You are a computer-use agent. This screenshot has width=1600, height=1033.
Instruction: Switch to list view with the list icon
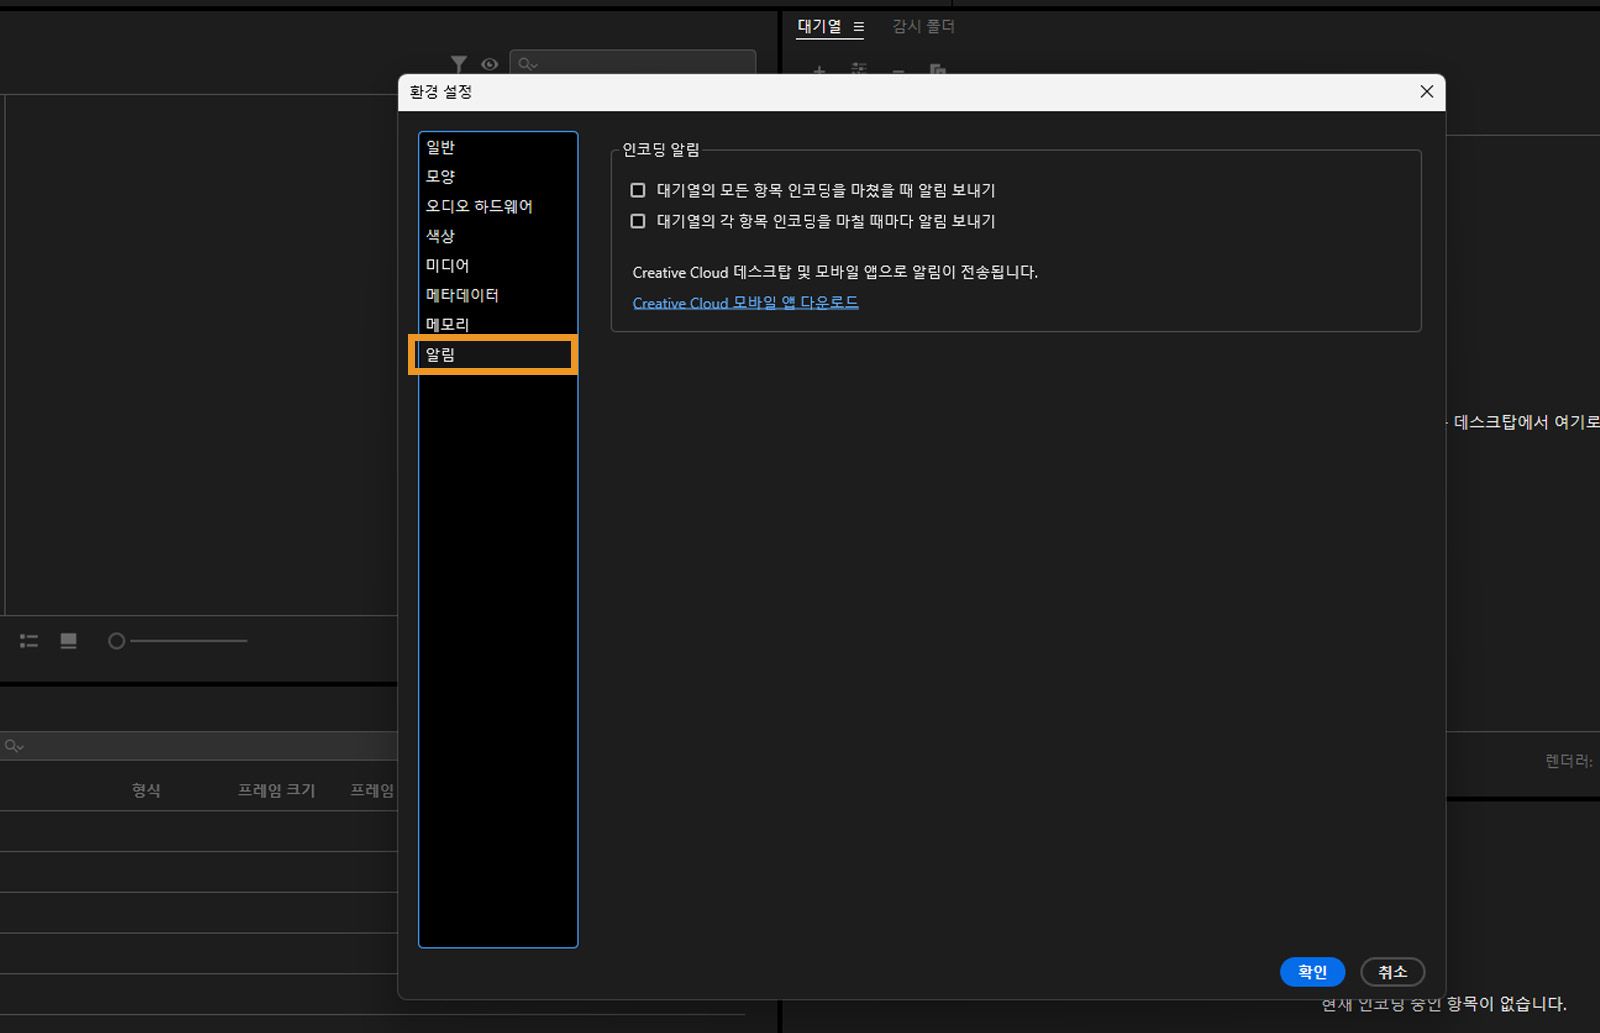(x=28, y=640)
